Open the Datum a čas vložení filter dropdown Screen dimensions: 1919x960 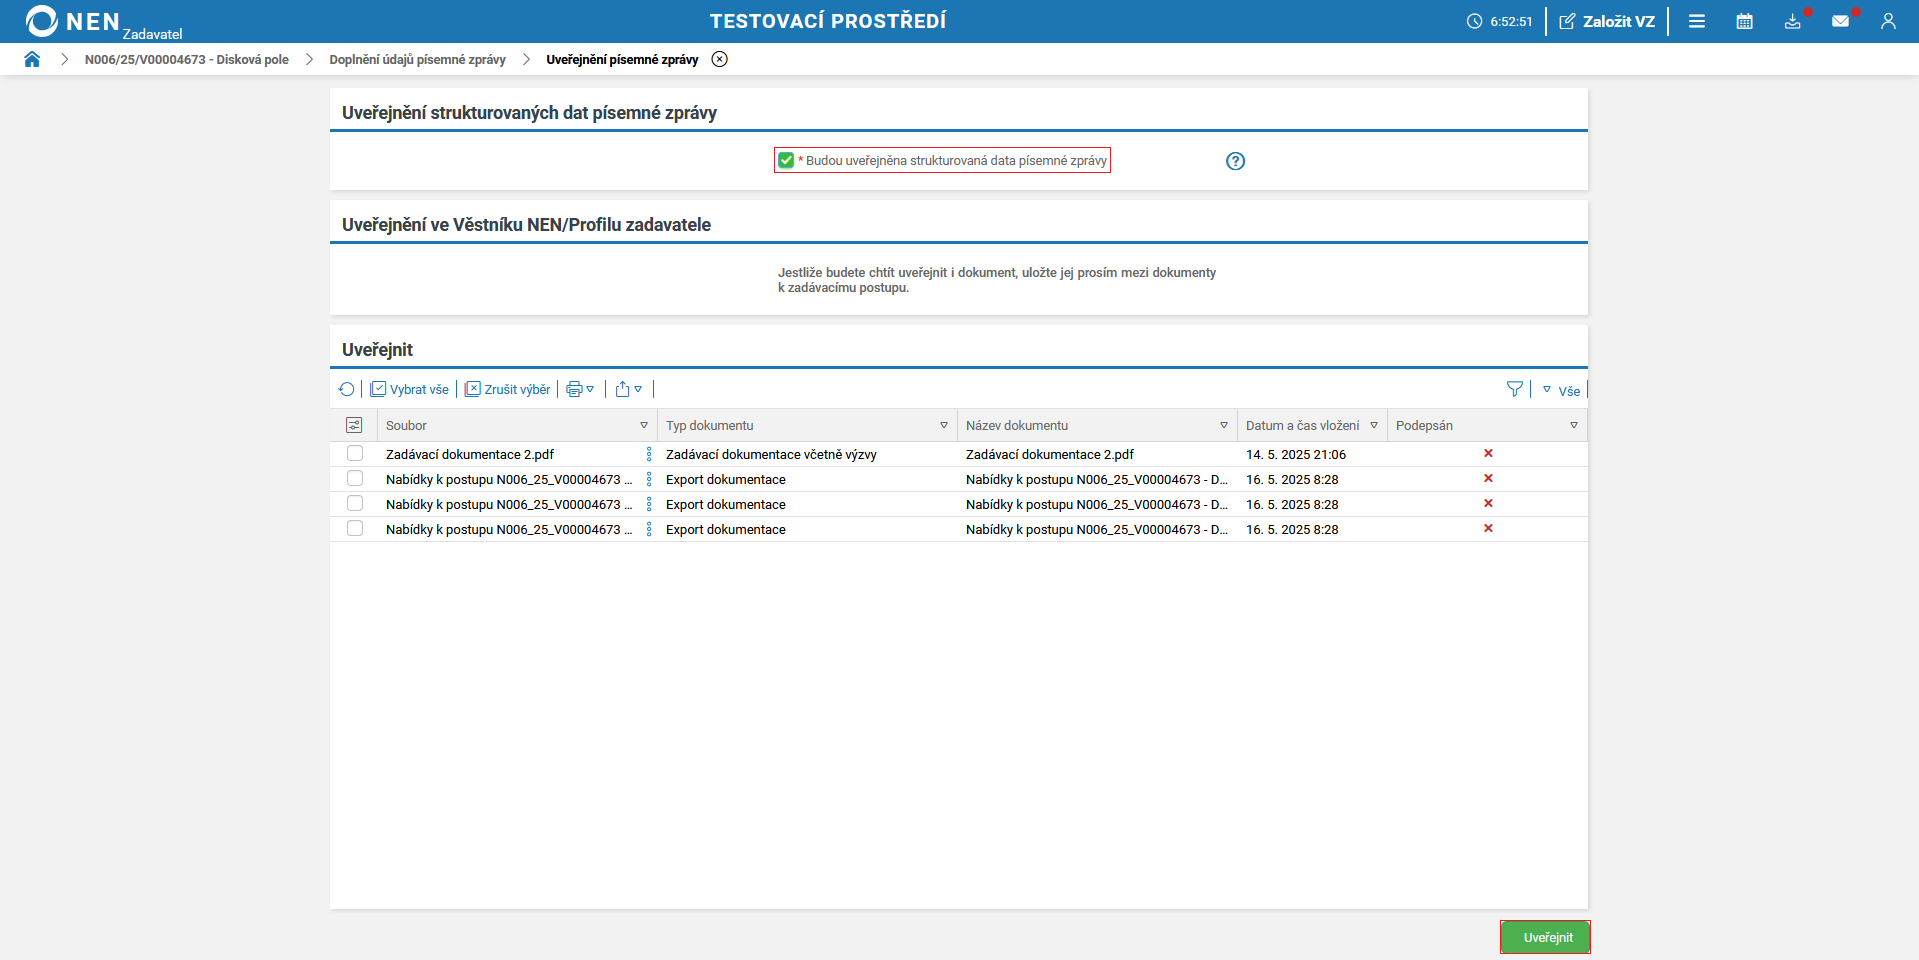pyautogui.click(x=1374, y=425)
